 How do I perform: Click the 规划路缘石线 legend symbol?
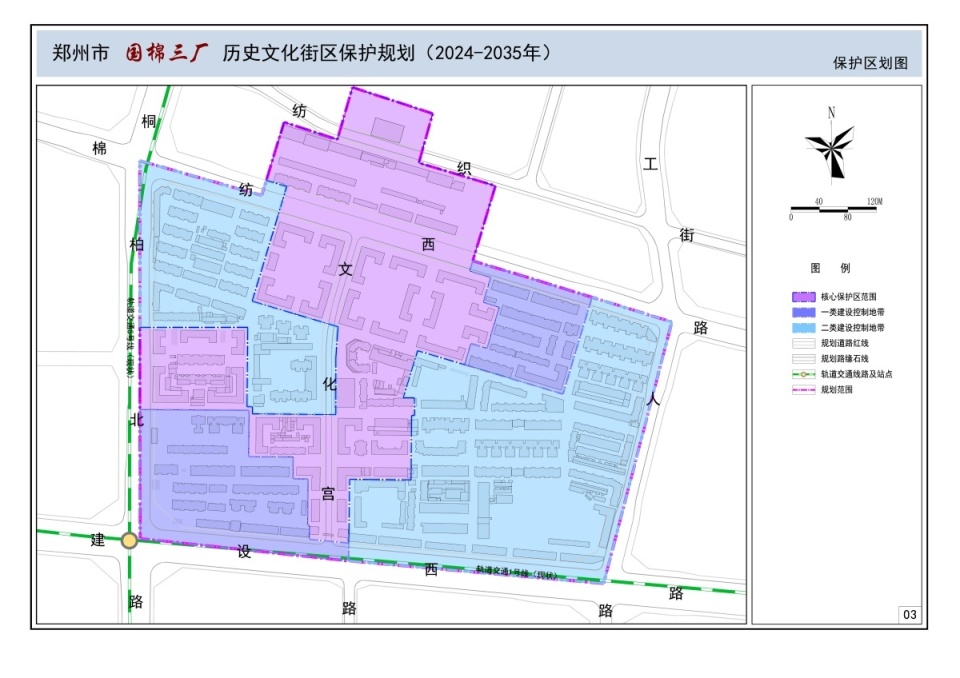click(x=803, y=358)
